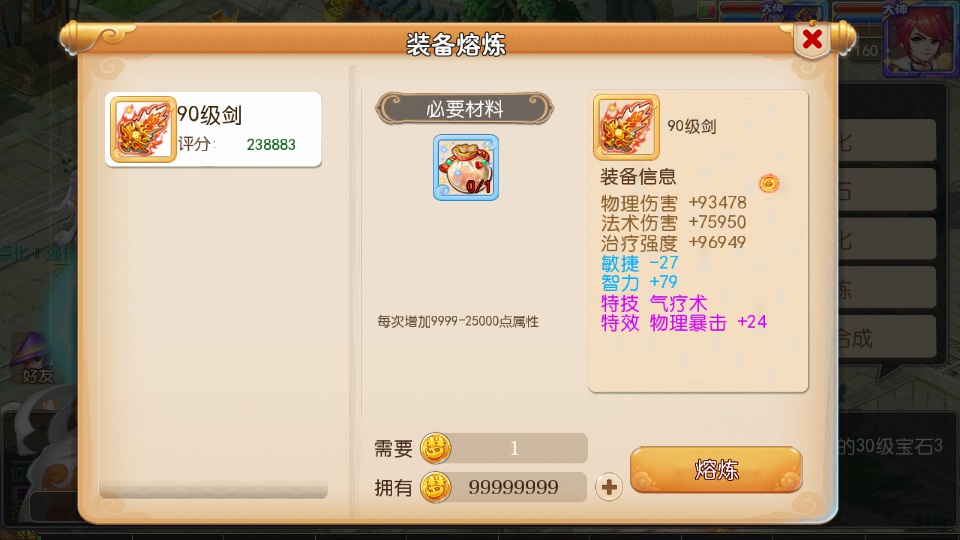960x540 pixels.
Task: Click the sword icon in equipment info panel
Action: pyautogui.click(x=626, y=127)
